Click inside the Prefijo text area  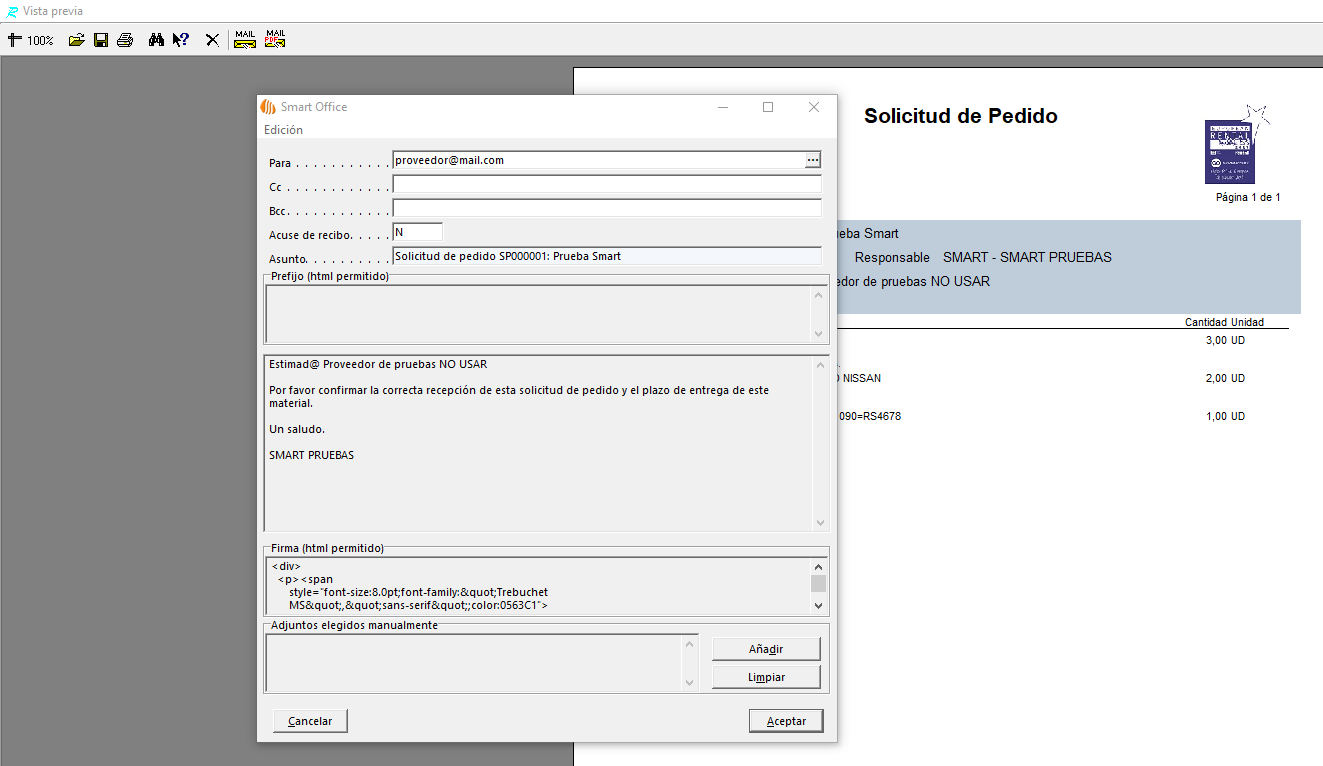tap(538, 314)
